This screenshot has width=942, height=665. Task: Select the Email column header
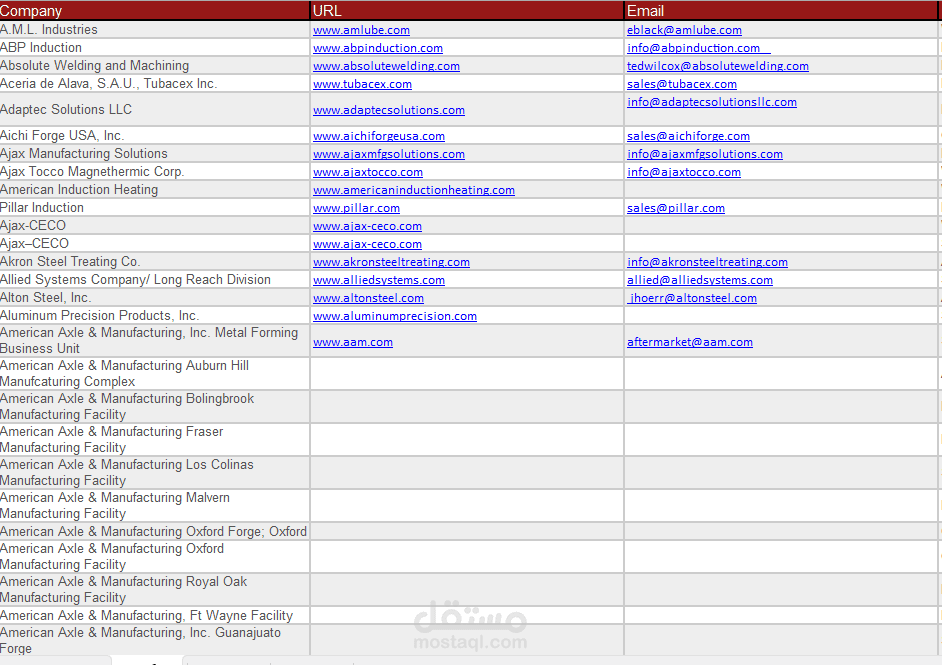(781, 11)
